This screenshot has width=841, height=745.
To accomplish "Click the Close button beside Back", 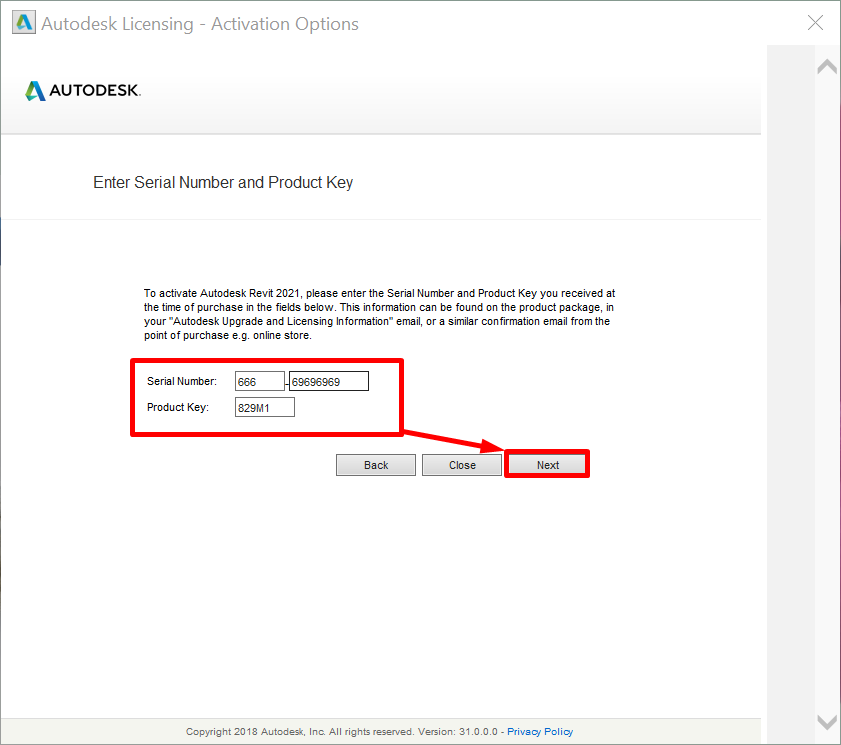I will (462, 465).
